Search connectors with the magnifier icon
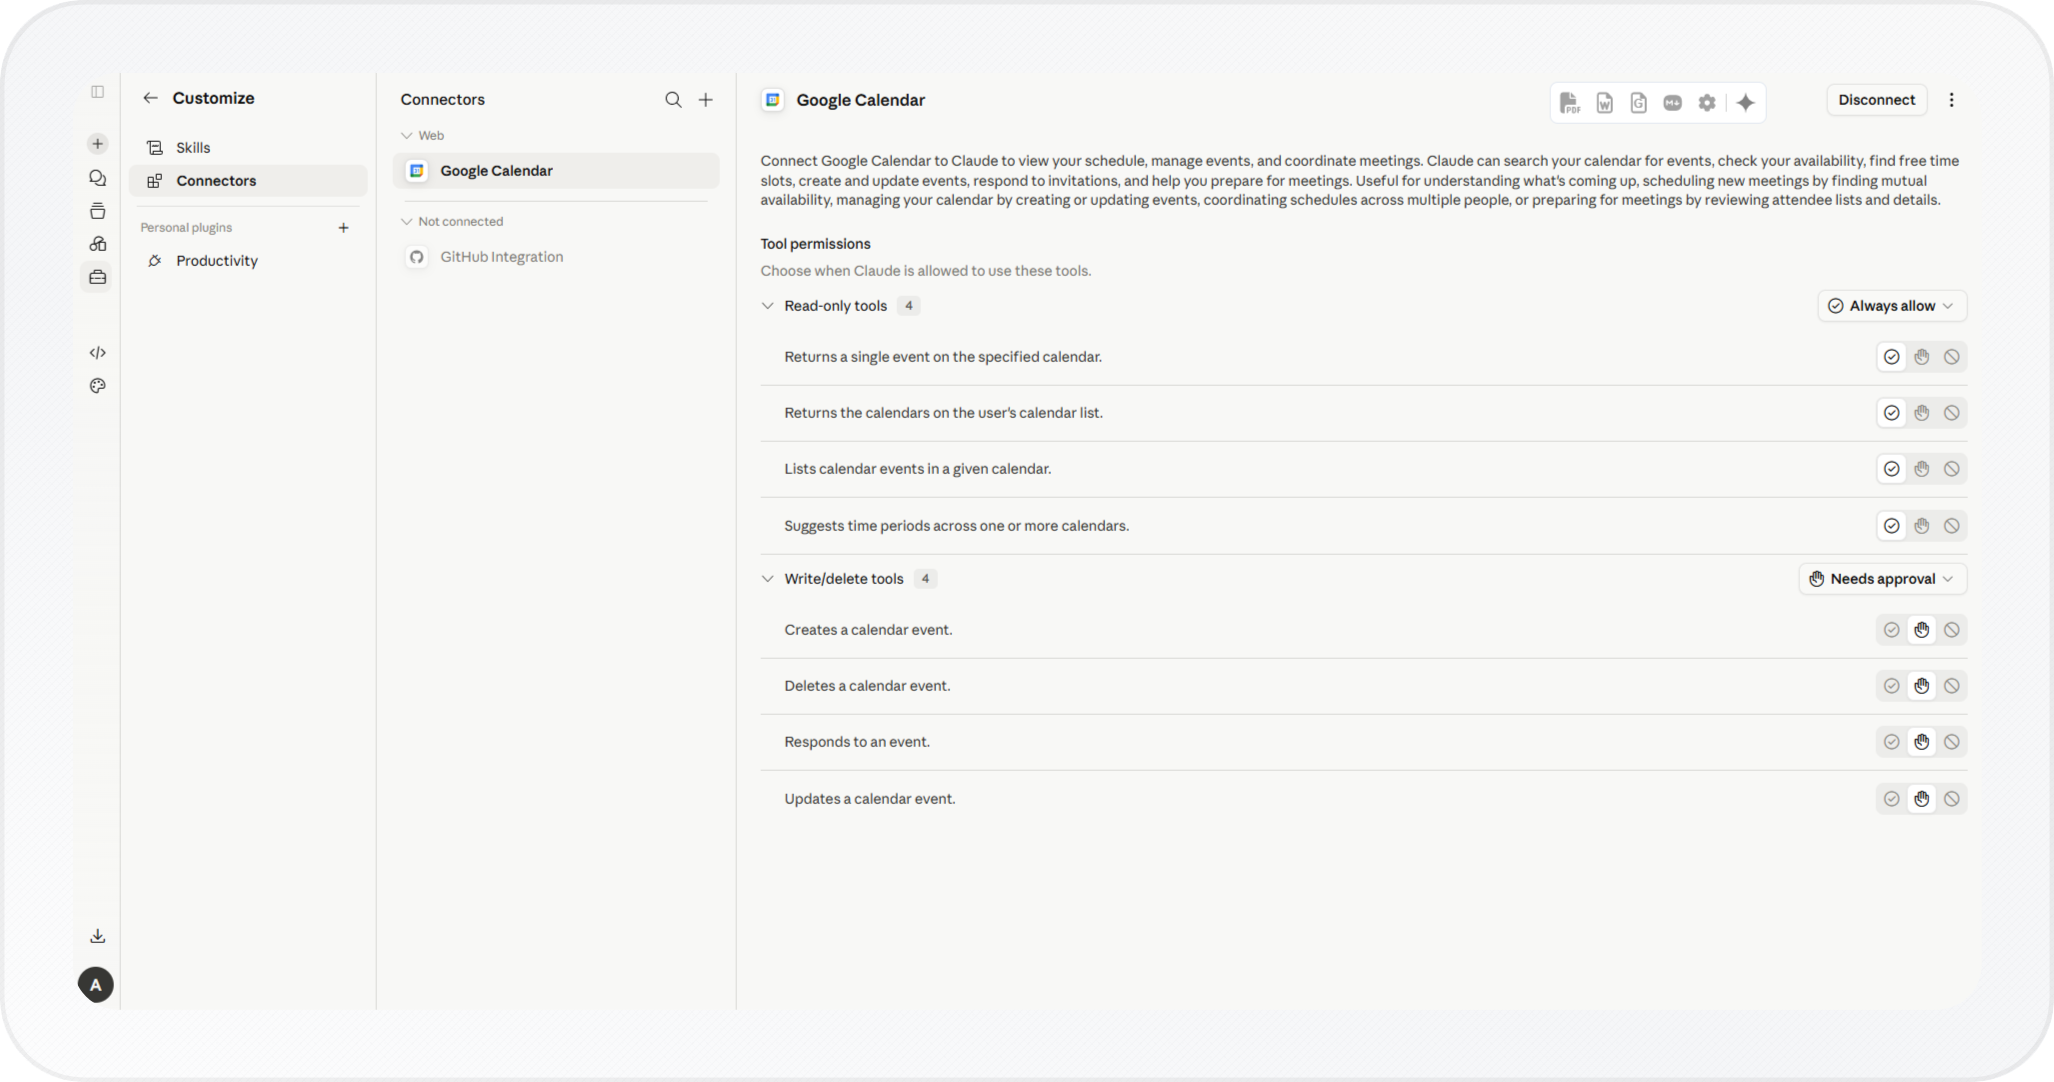This screenshot has height=1082, width=2054. 673,99
